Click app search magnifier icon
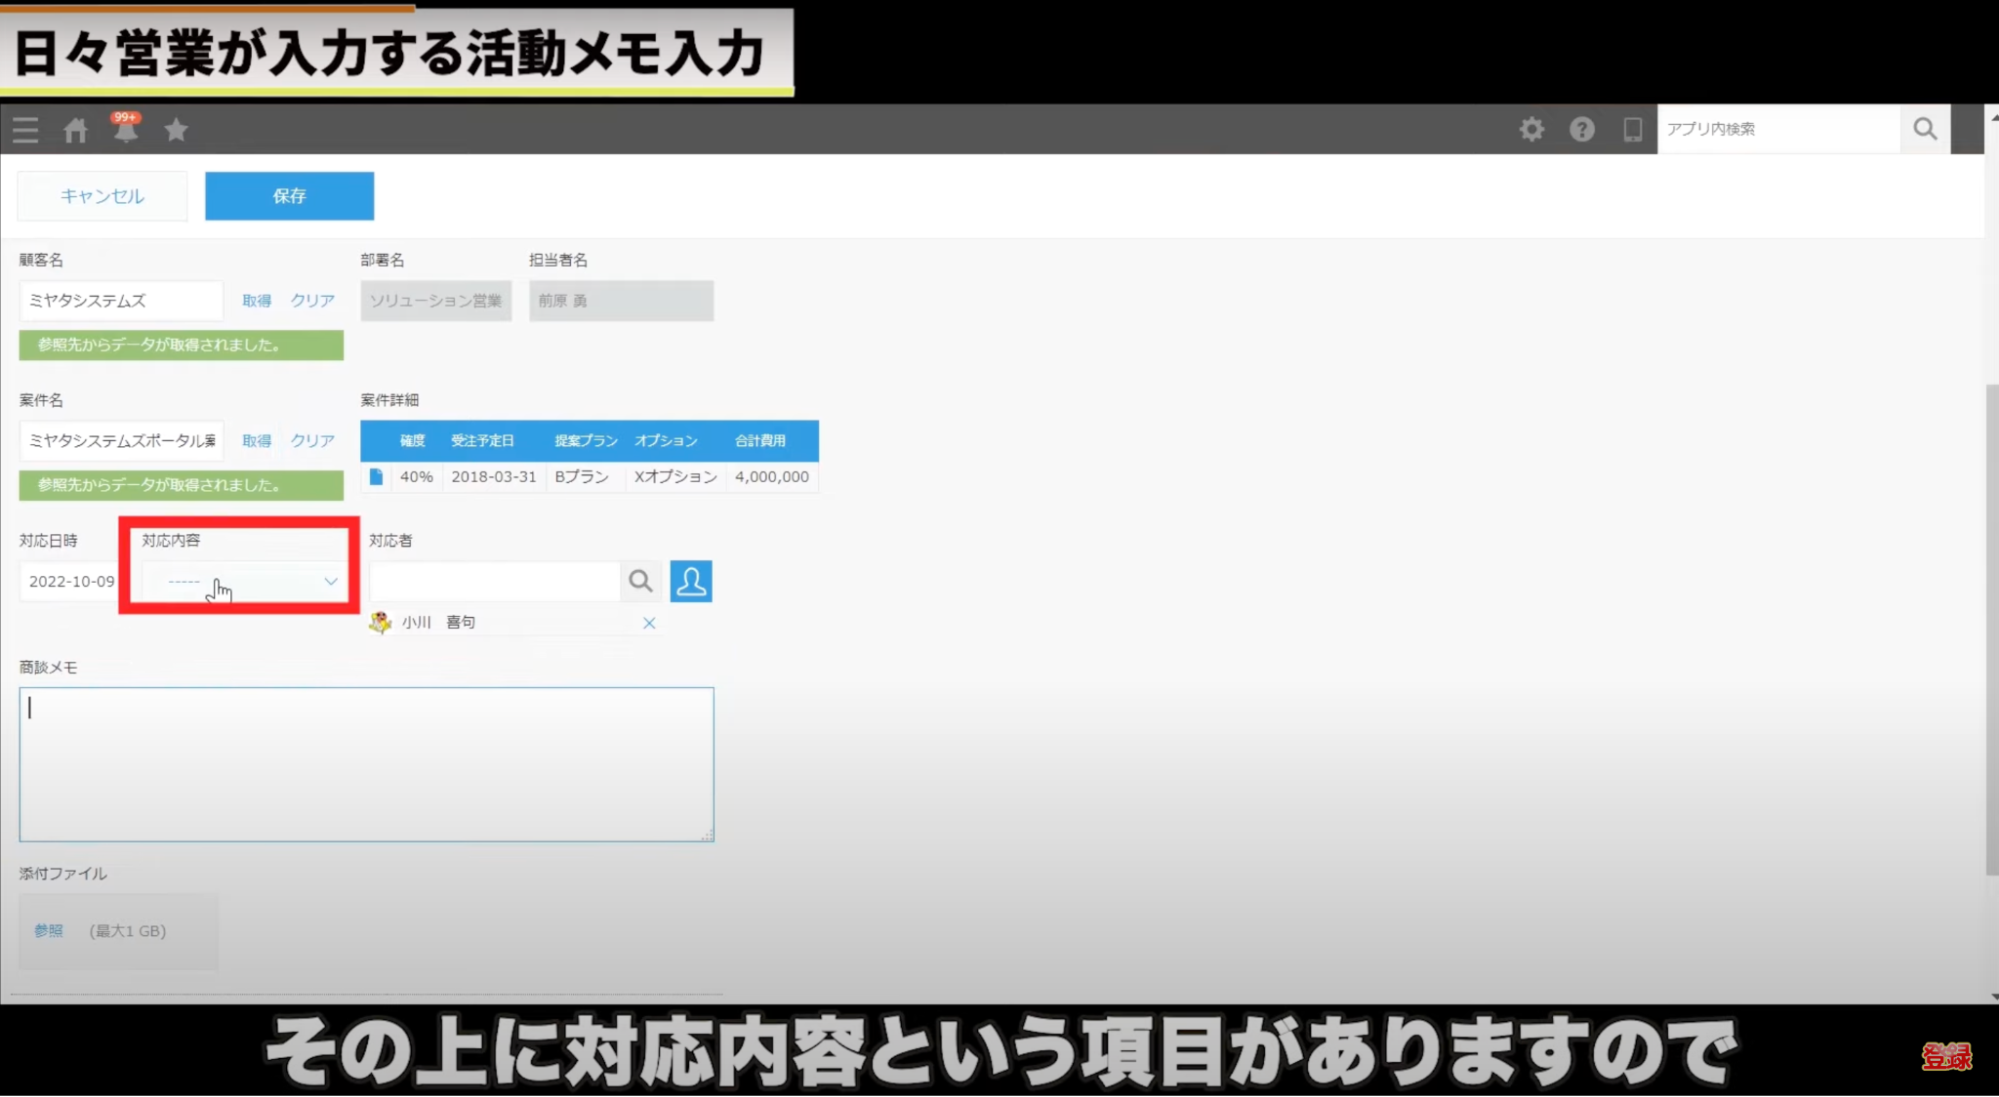The width and height of the screenshot is (1999, 1097). [1924, 129]
